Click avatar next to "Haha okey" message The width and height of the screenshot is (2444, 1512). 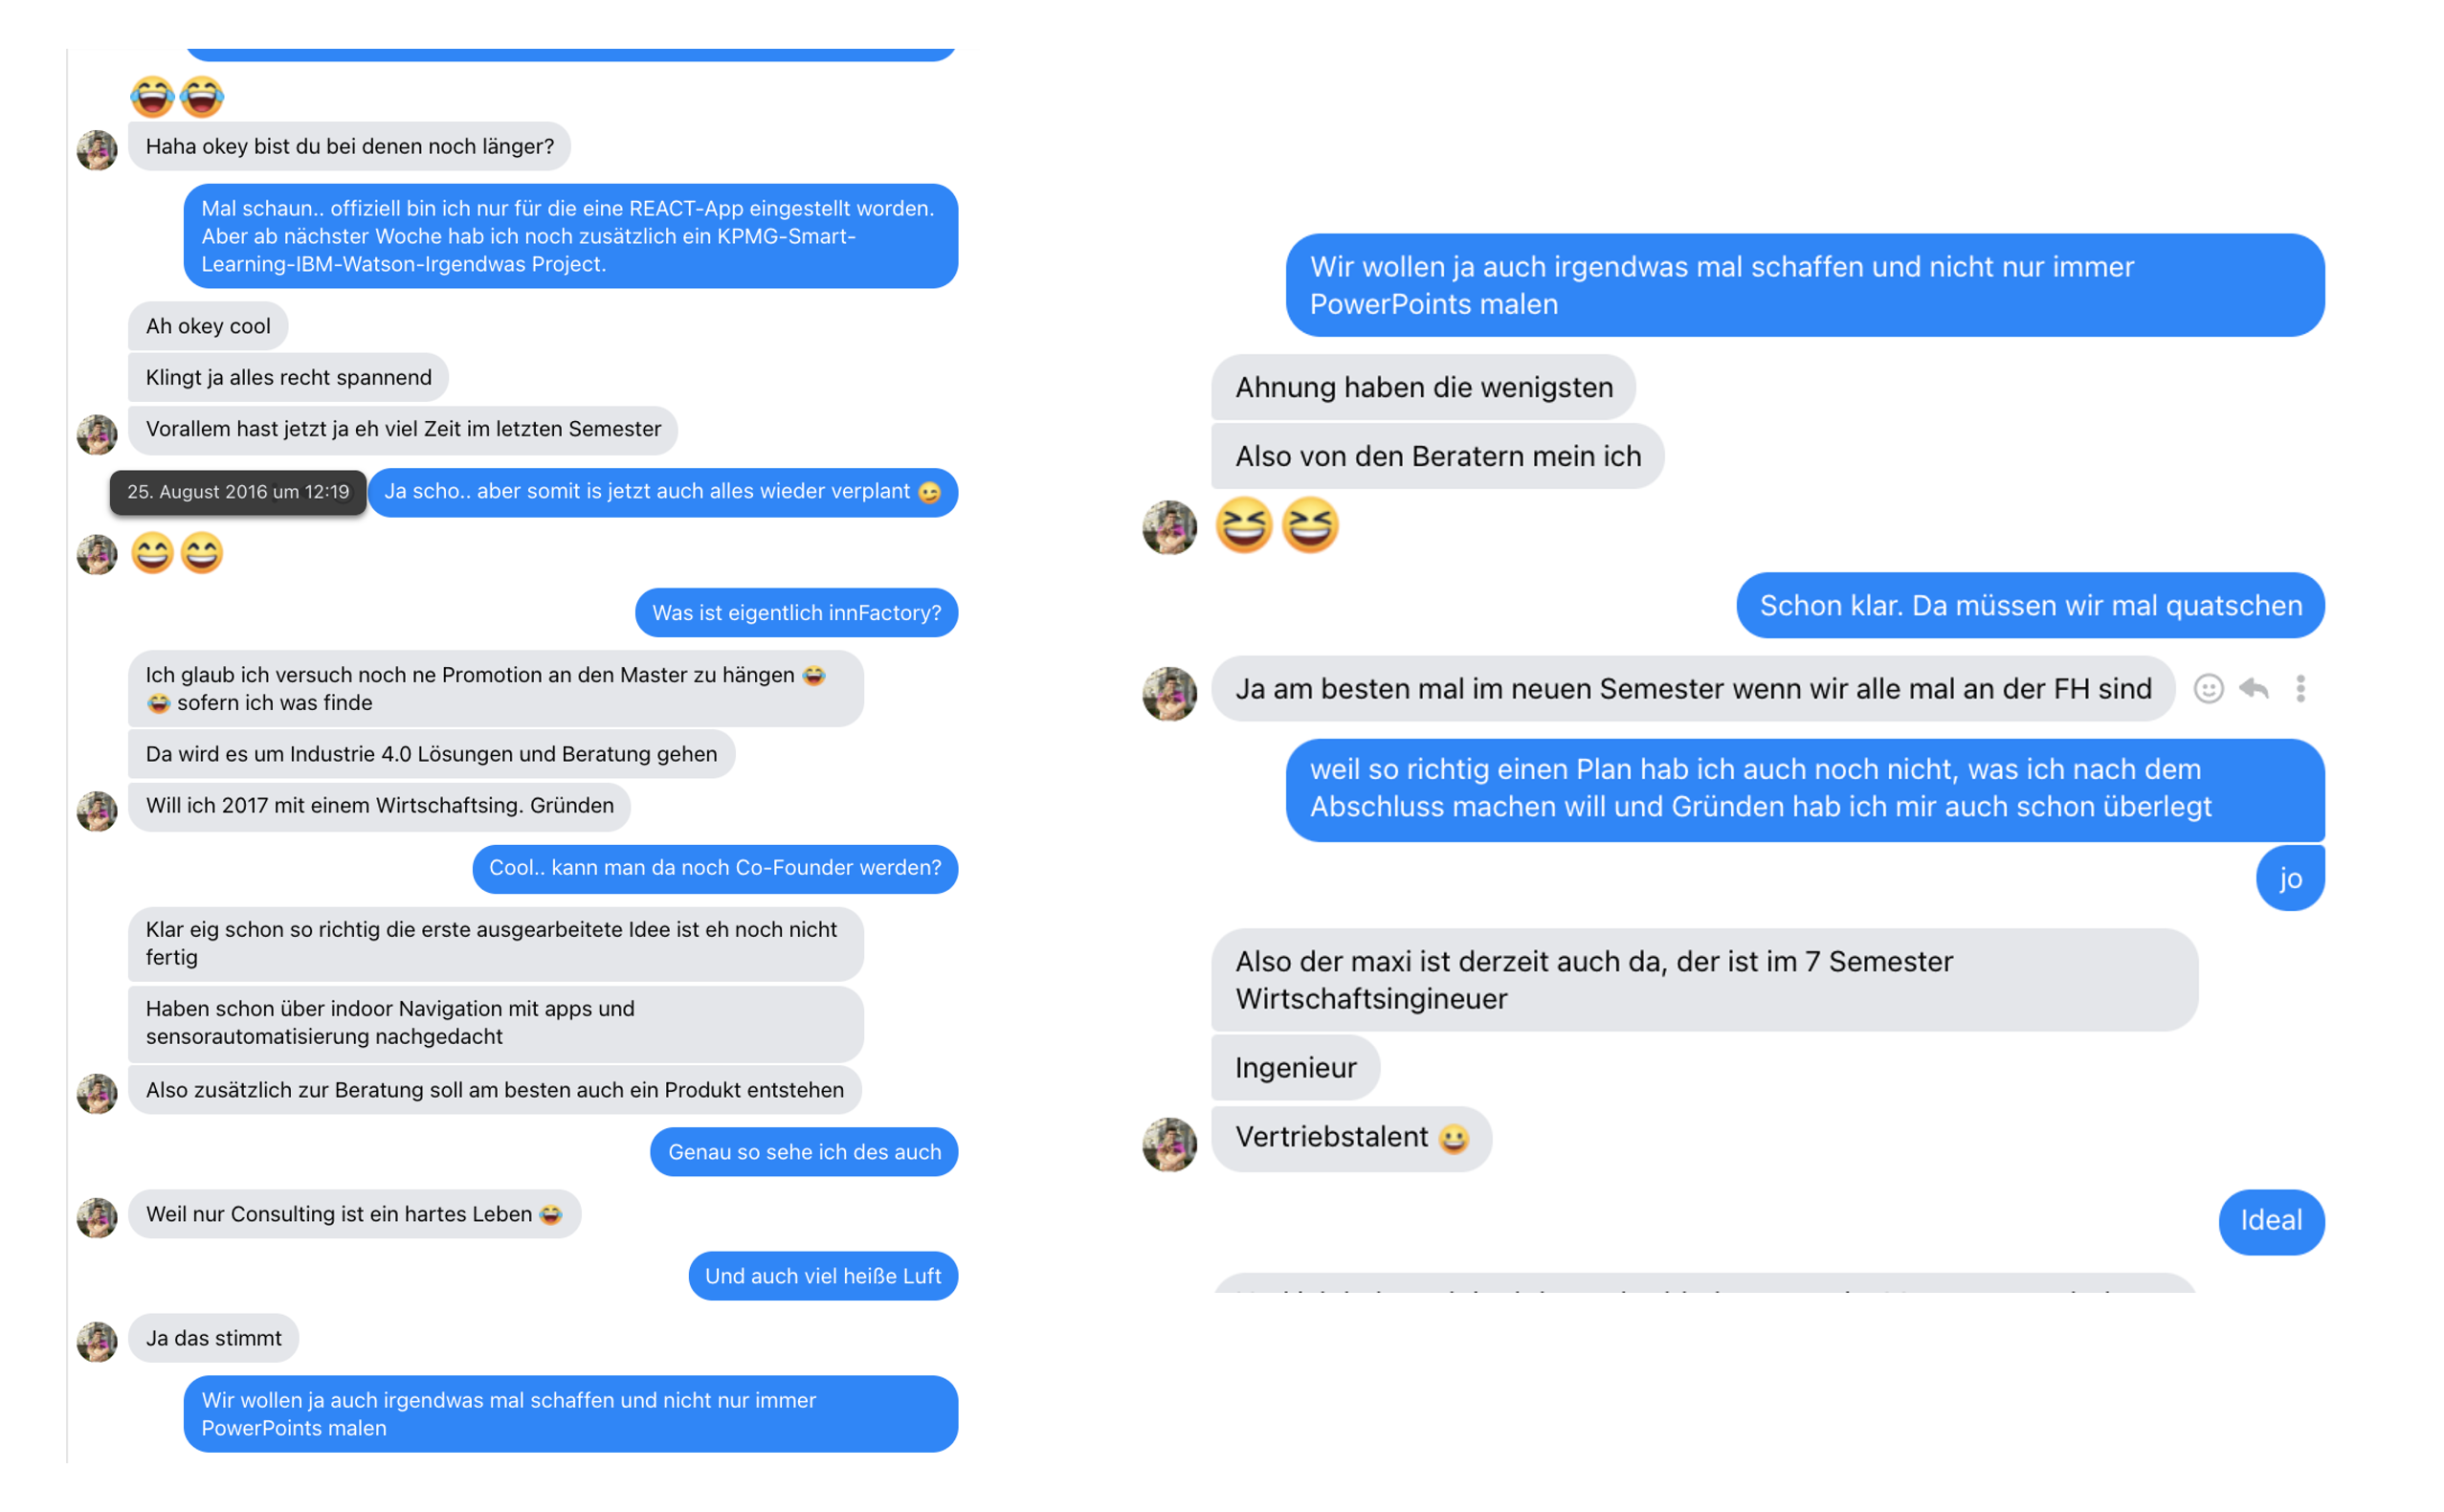[97, 150]
